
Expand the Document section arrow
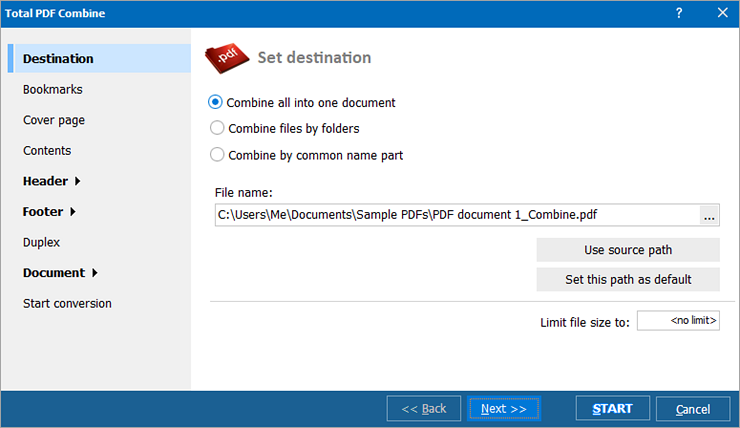pos(95,273)
